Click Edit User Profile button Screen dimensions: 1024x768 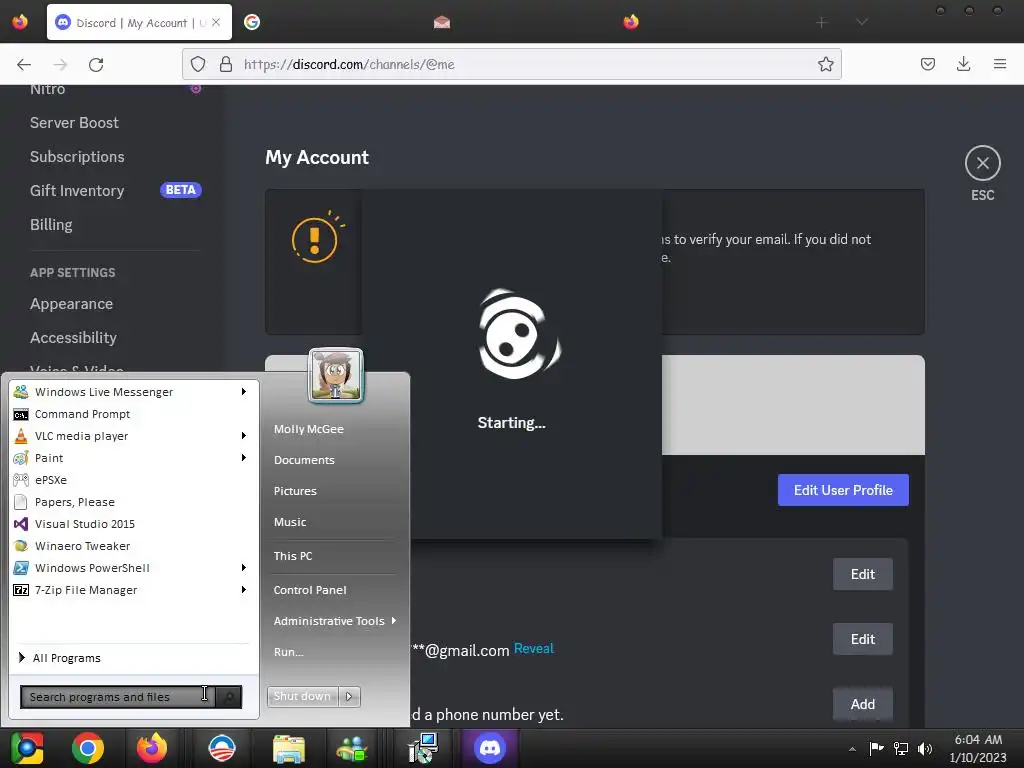(843, 490)
